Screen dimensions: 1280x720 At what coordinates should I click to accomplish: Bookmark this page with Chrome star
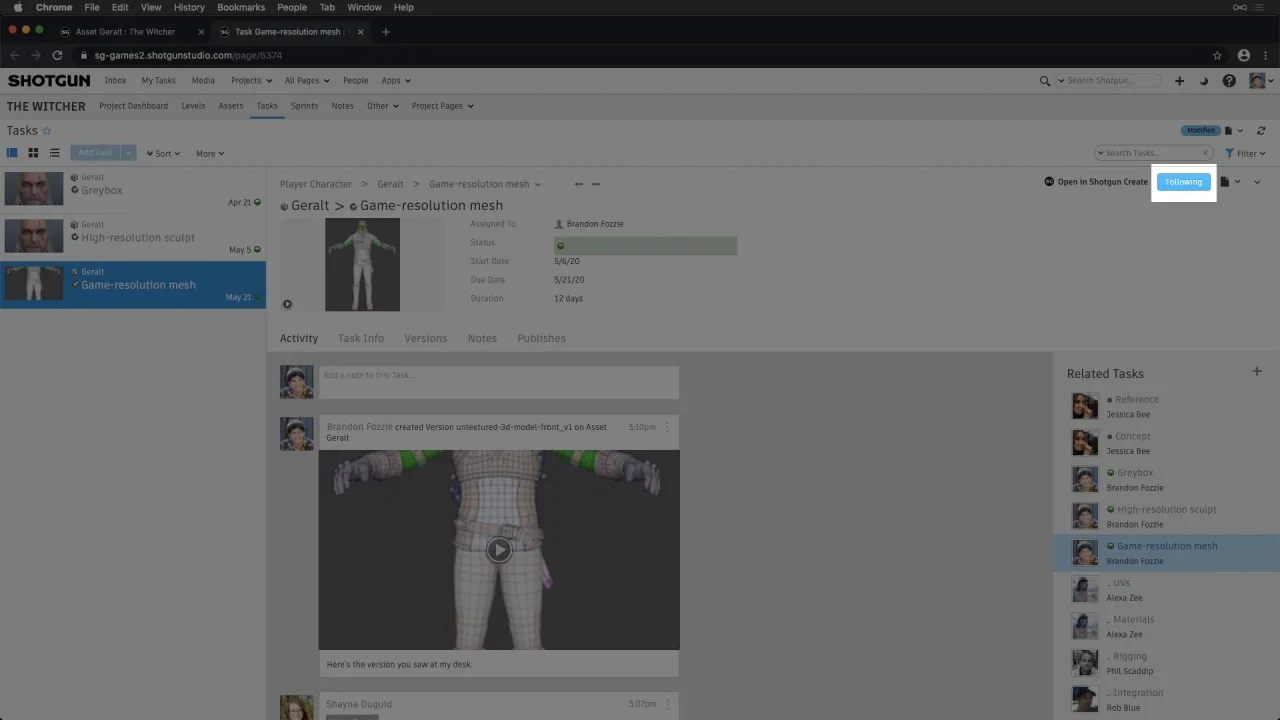(x=1217, y=55)
